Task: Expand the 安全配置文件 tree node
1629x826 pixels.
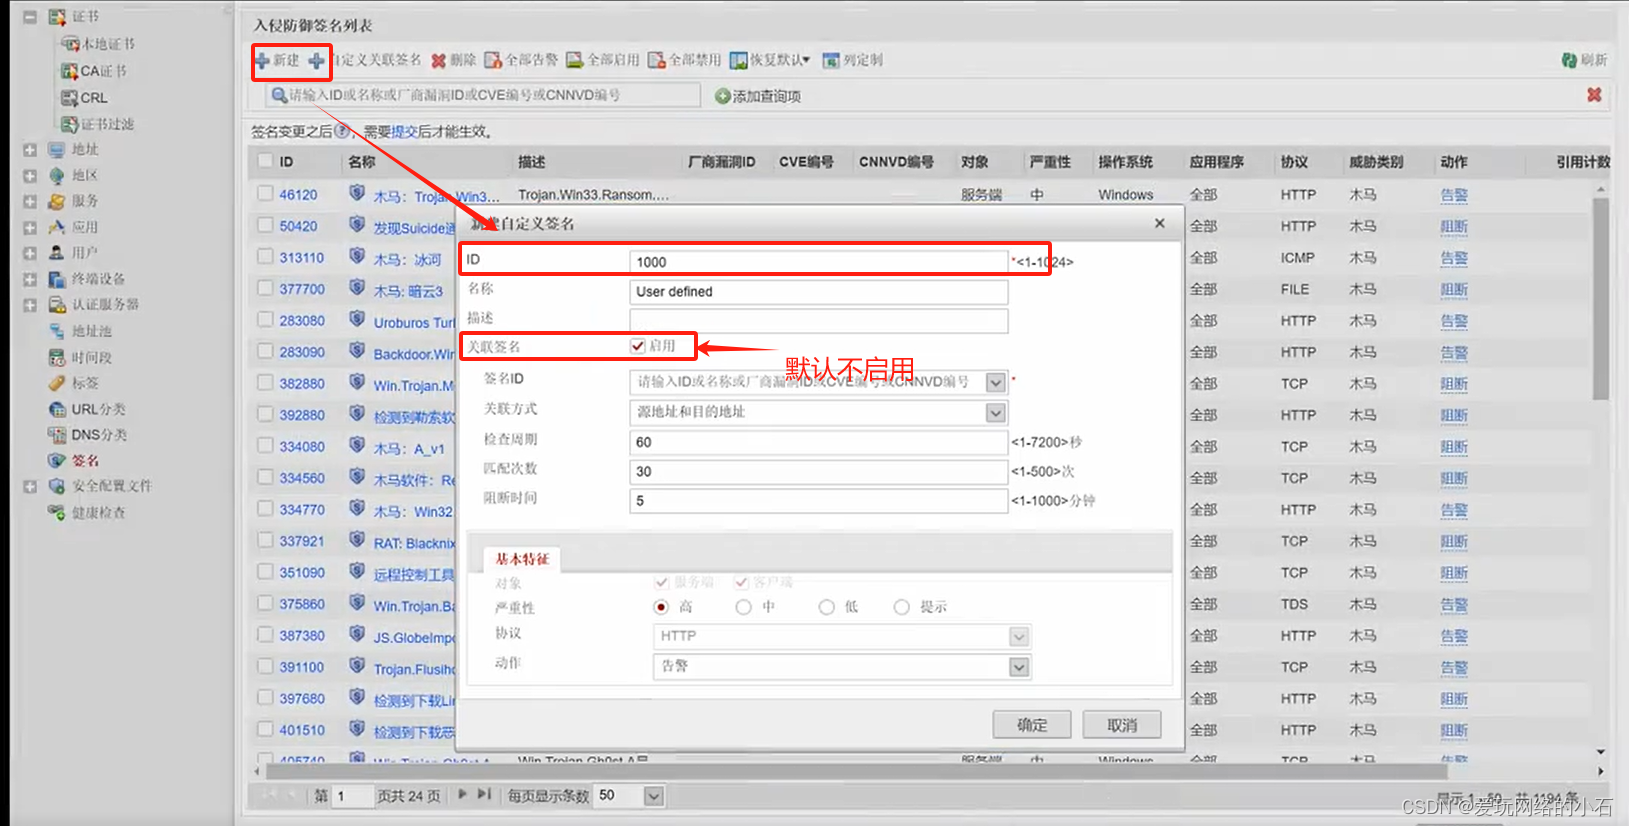Action: point(30,487)
